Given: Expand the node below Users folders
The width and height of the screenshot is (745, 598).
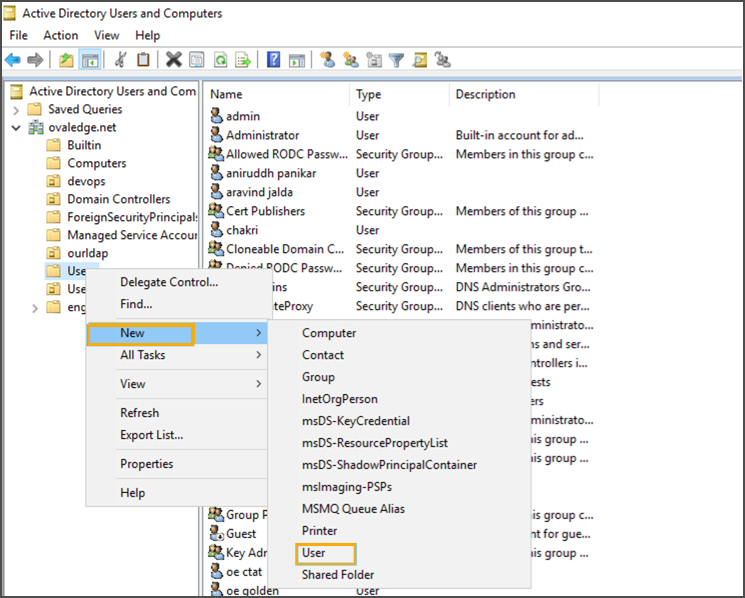Looking at the screenshot, I should click(x=35, y=308).
